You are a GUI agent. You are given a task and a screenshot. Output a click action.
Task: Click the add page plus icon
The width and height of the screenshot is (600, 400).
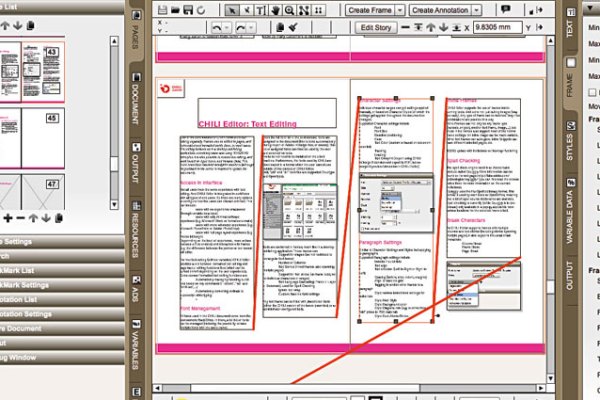pyautogui.click(x=8, y=218)
